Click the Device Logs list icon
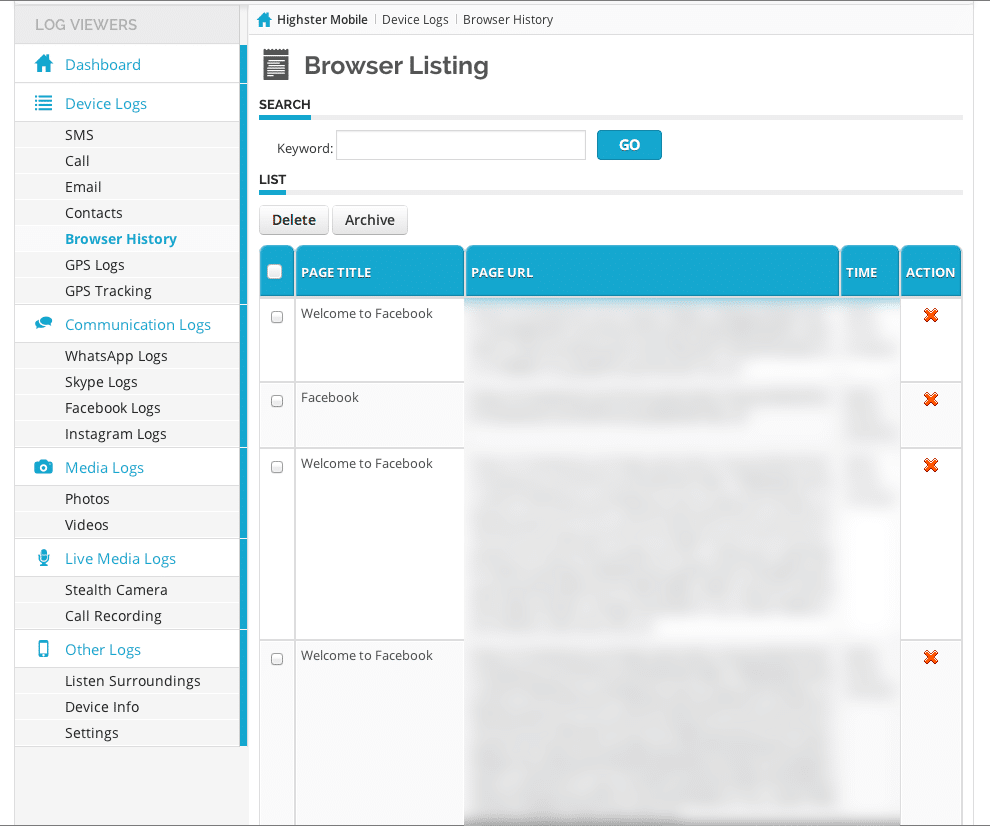 click(x=44, y=103)
